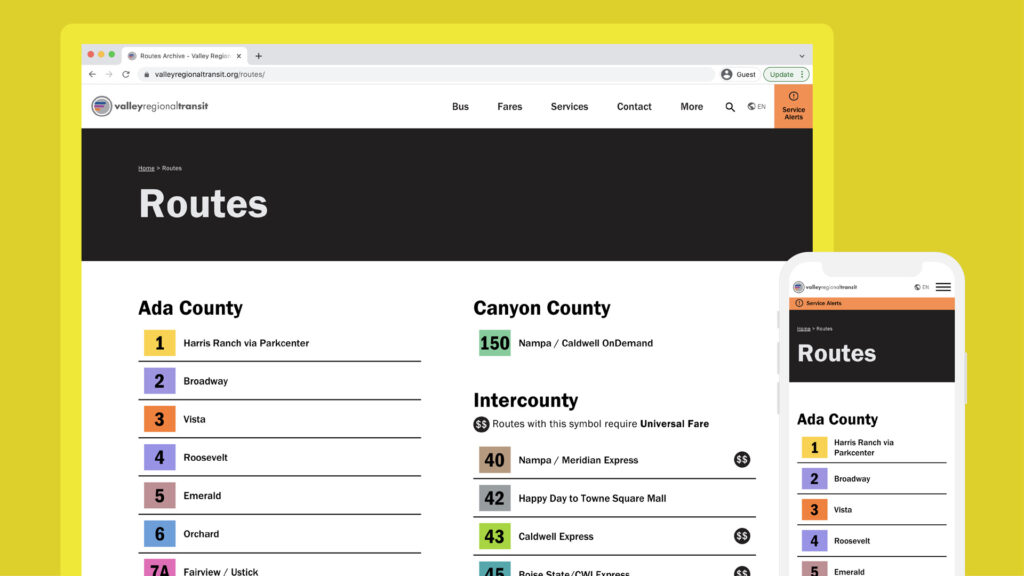Click the $$ icon on Caldwell Express
This screenshot has height=576, width=1024.
(742, 536)
